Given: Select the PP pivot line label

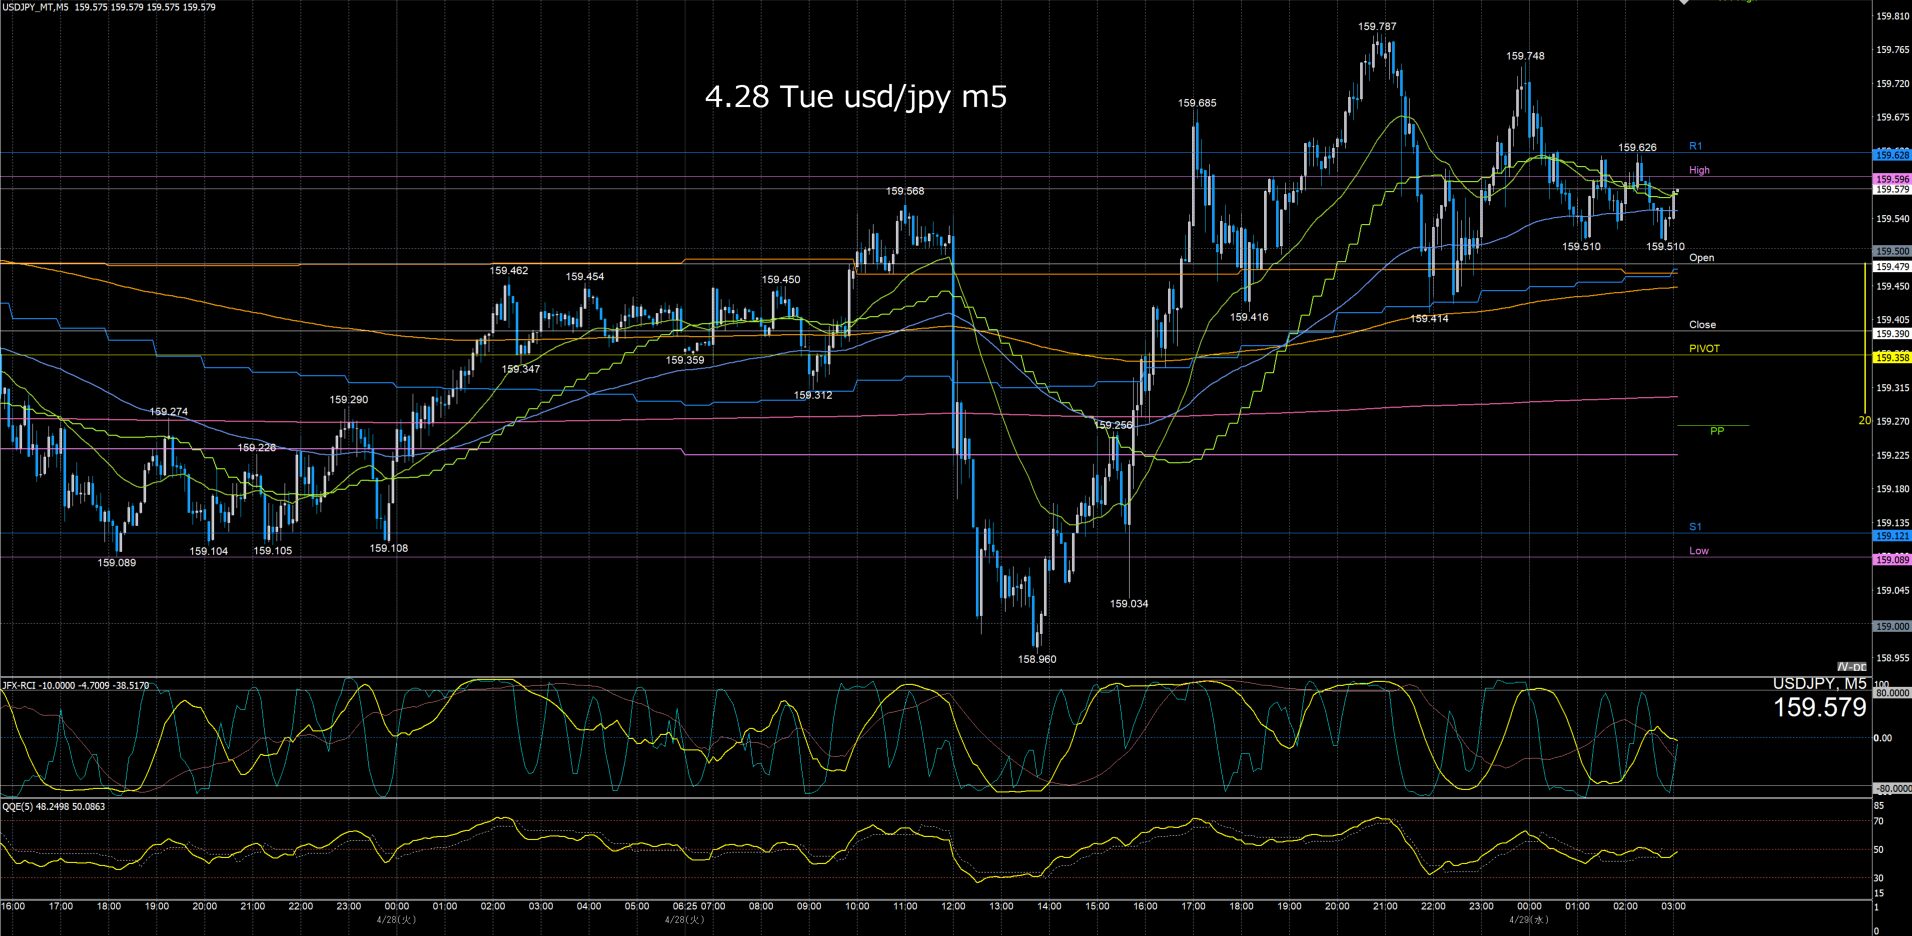Looking at the screenshot, I should pyautogui.click(x=1717, y=431).
